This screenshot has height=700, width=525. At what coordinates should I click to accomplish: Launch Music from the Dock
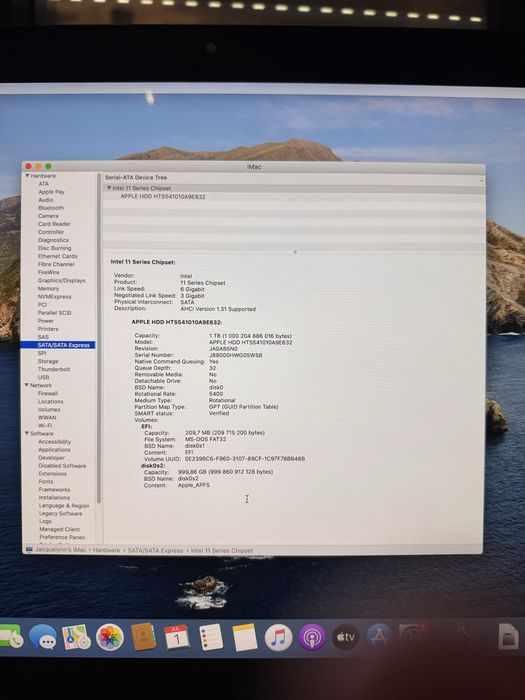(x=278, y=637)
